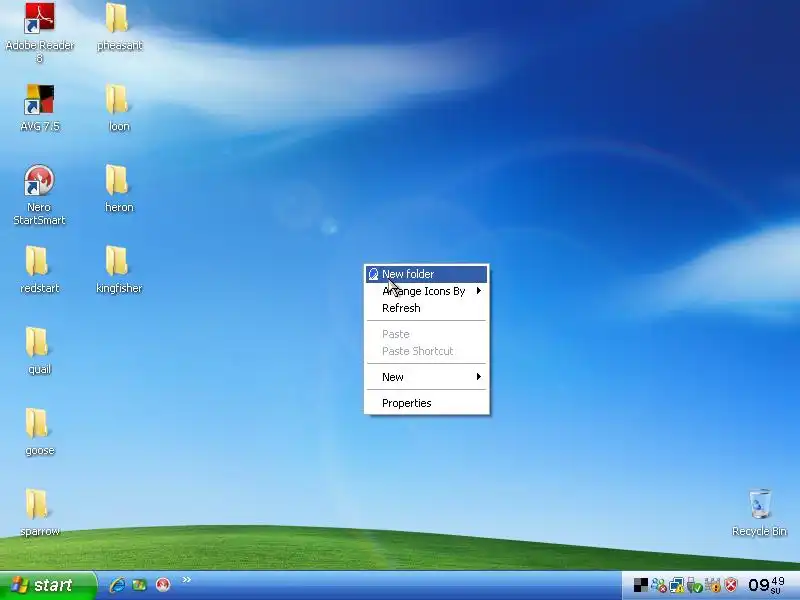Choose Refresh from the context menu
This screenshot has height=600, width=800.
click(427, 308)
